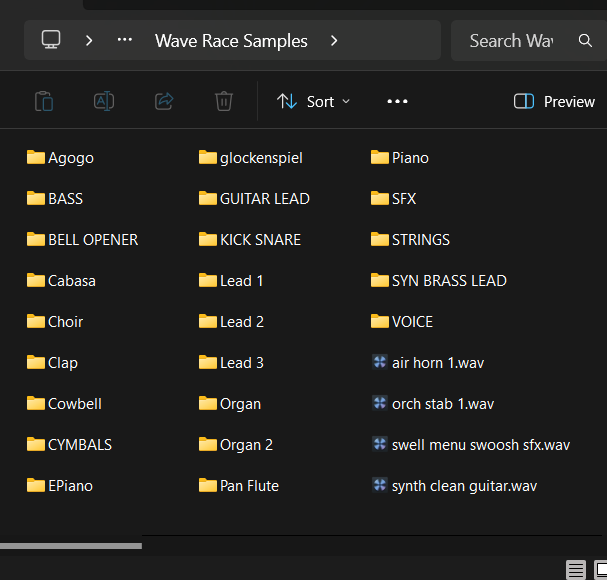Open the Sort dropdown menu
This screenshot has width=607, height=580.
314,101
